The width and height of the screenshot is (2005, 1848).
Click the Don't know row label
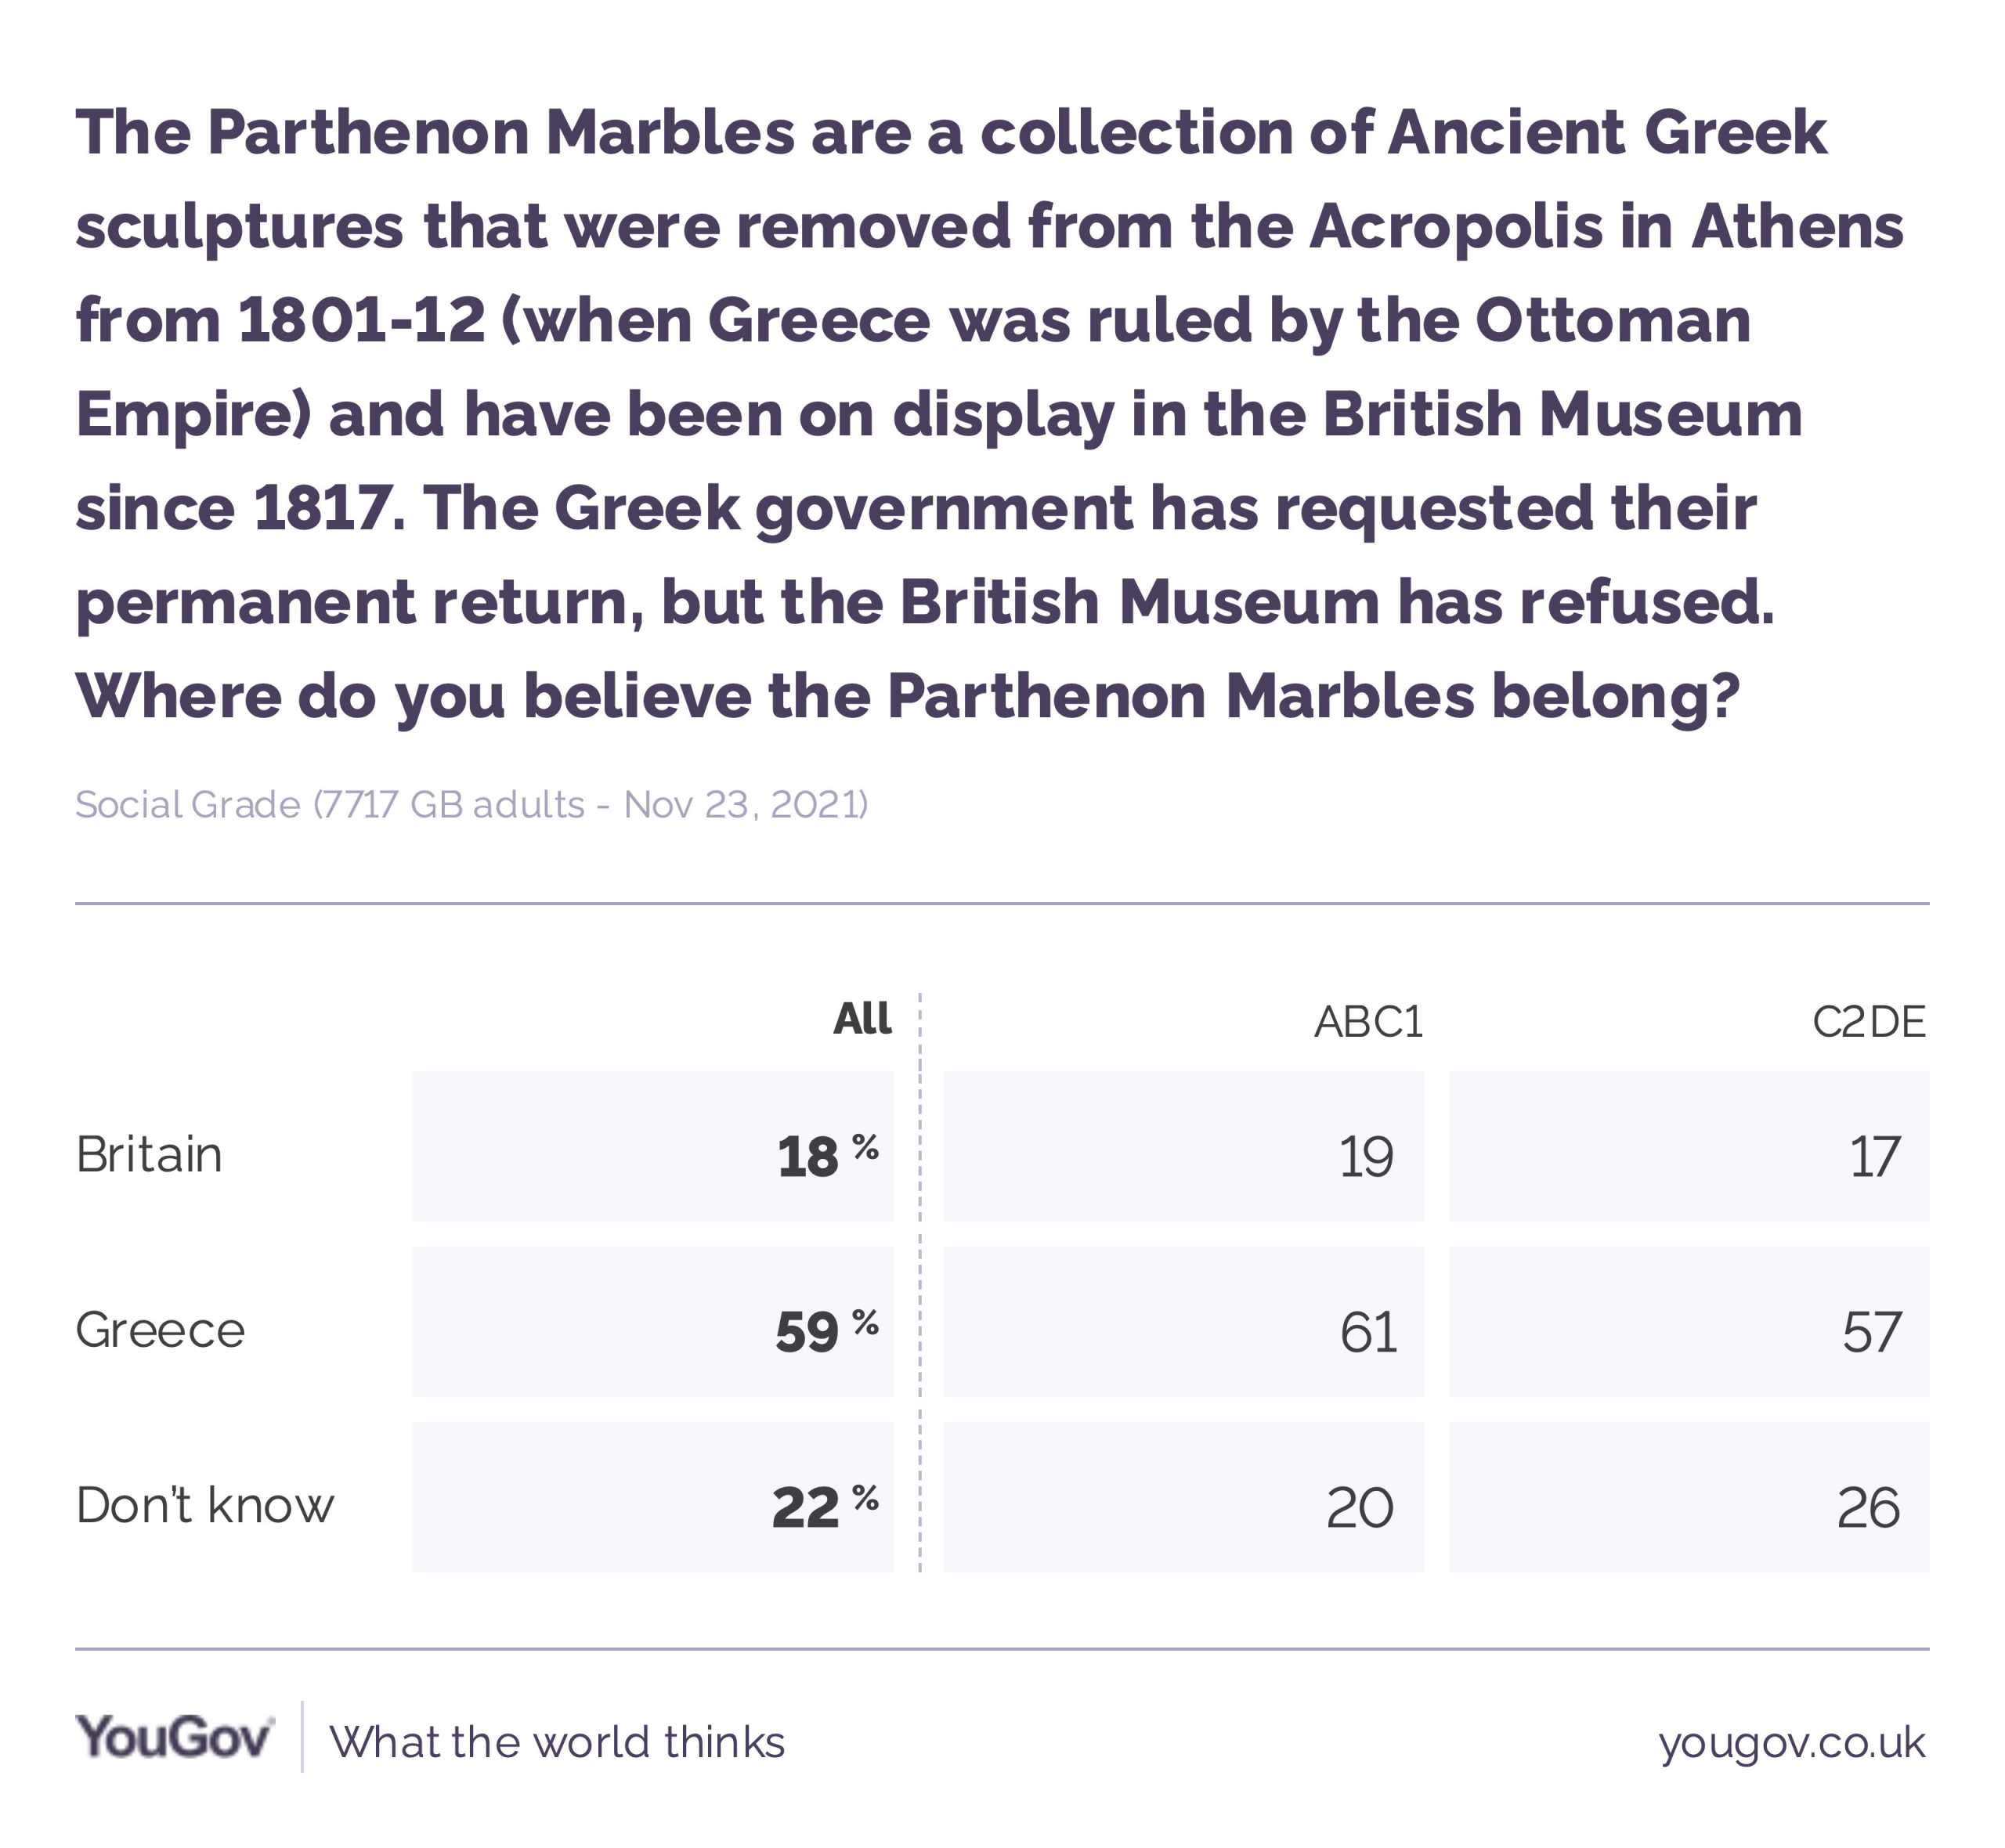(x=205, y=1505)
